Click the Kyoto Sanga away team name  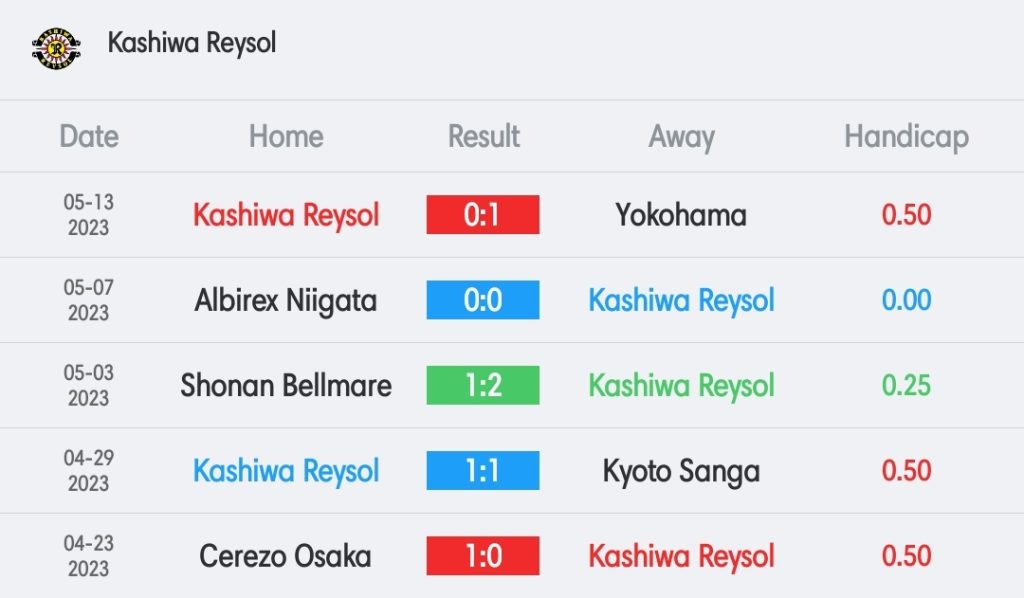pyautogui.click(x=681, y=471)
